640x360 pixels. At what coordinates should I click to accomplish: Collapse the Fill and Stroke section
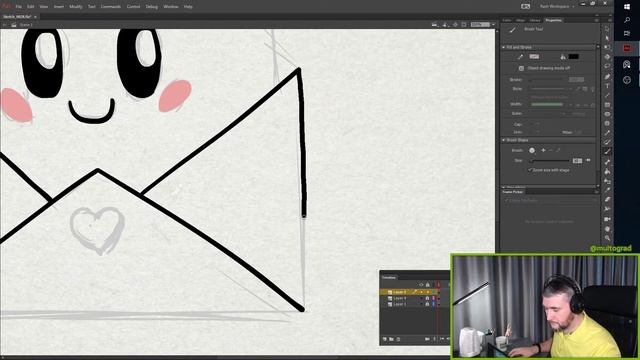(504, 47)
